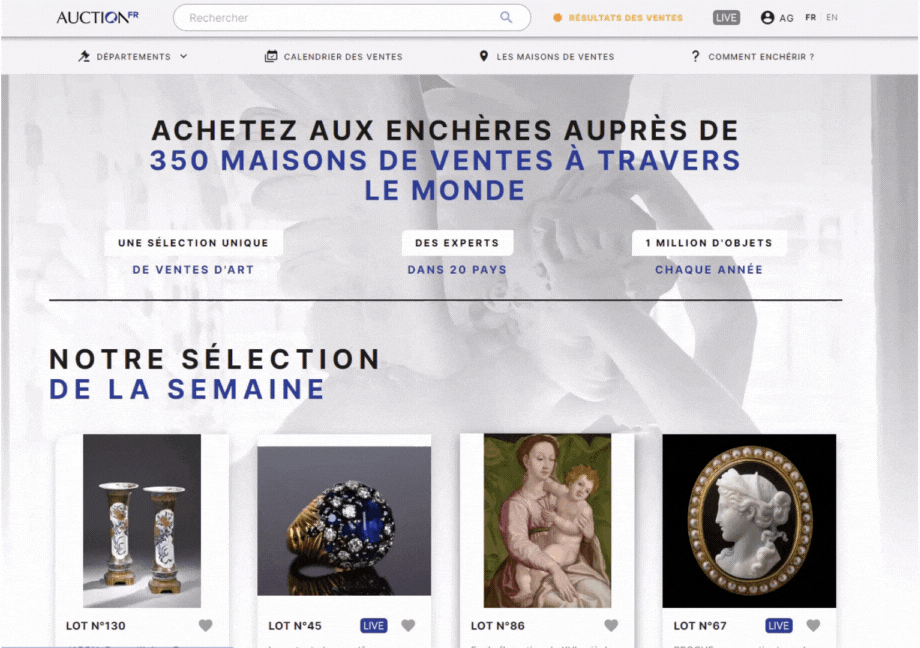Click the gavel icon beside Départements

click(x=84, y=56)
